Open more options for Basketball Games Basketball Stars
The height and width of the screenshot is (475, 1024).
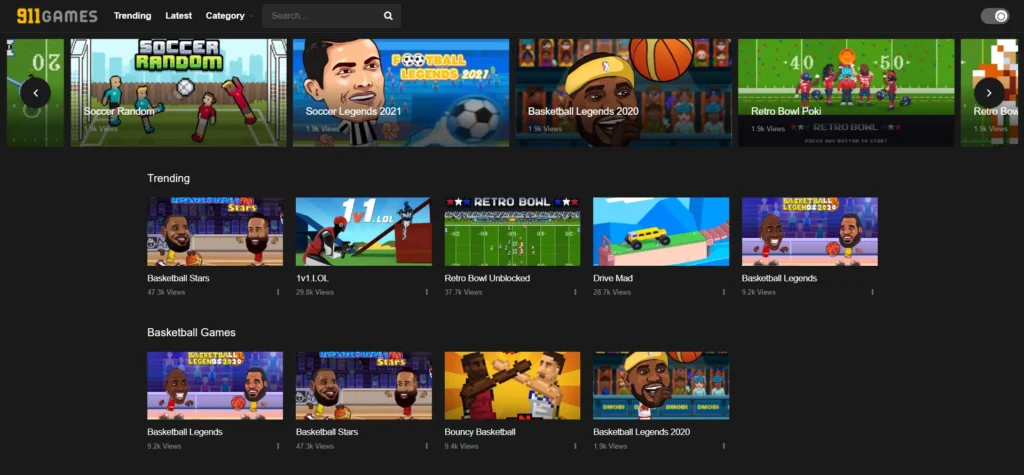pyautogui.click(x=426, y=446)
